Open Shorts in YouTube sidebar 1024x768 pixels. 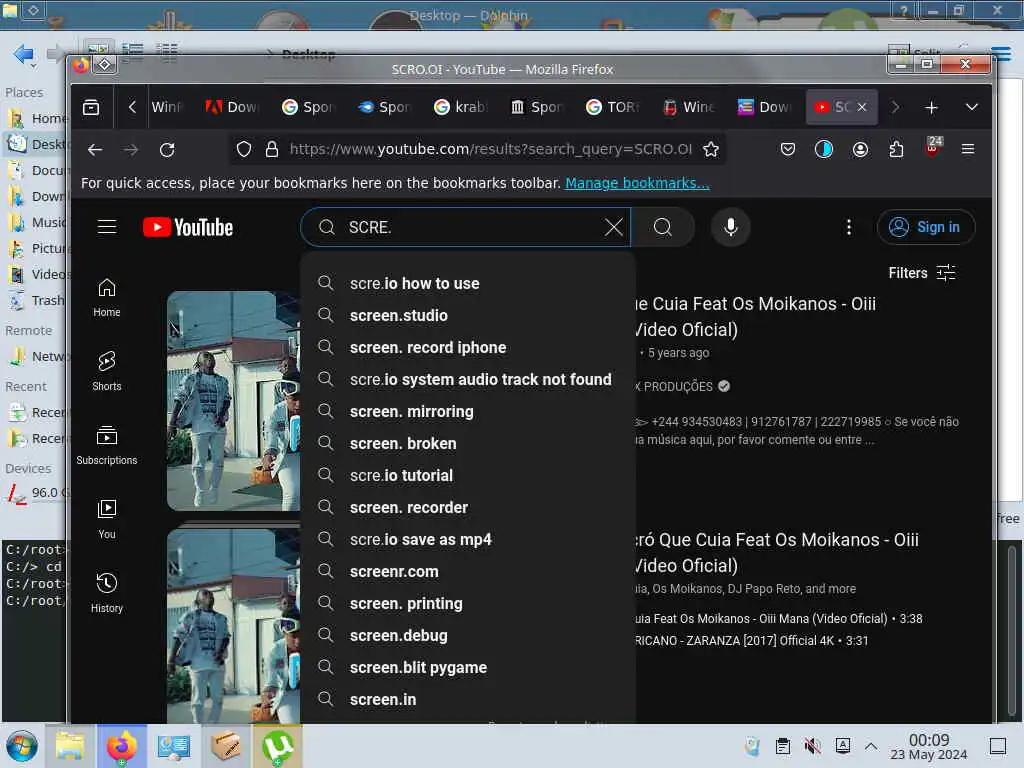pos(106,372)
